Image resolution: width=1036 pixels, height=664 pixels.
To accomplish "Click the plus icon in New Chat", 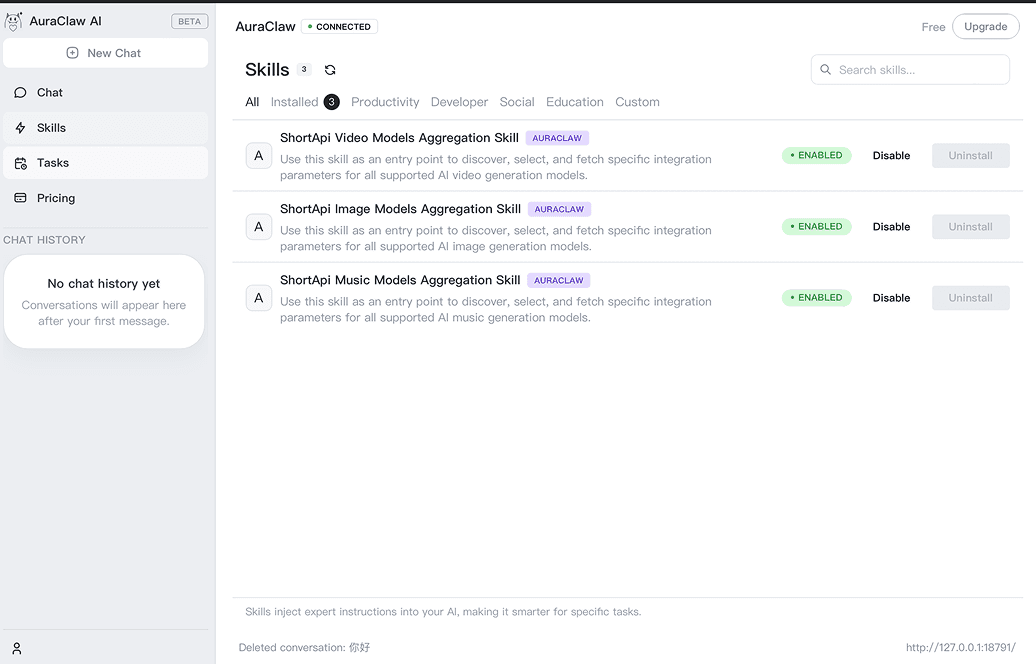I will click(73, 53).
